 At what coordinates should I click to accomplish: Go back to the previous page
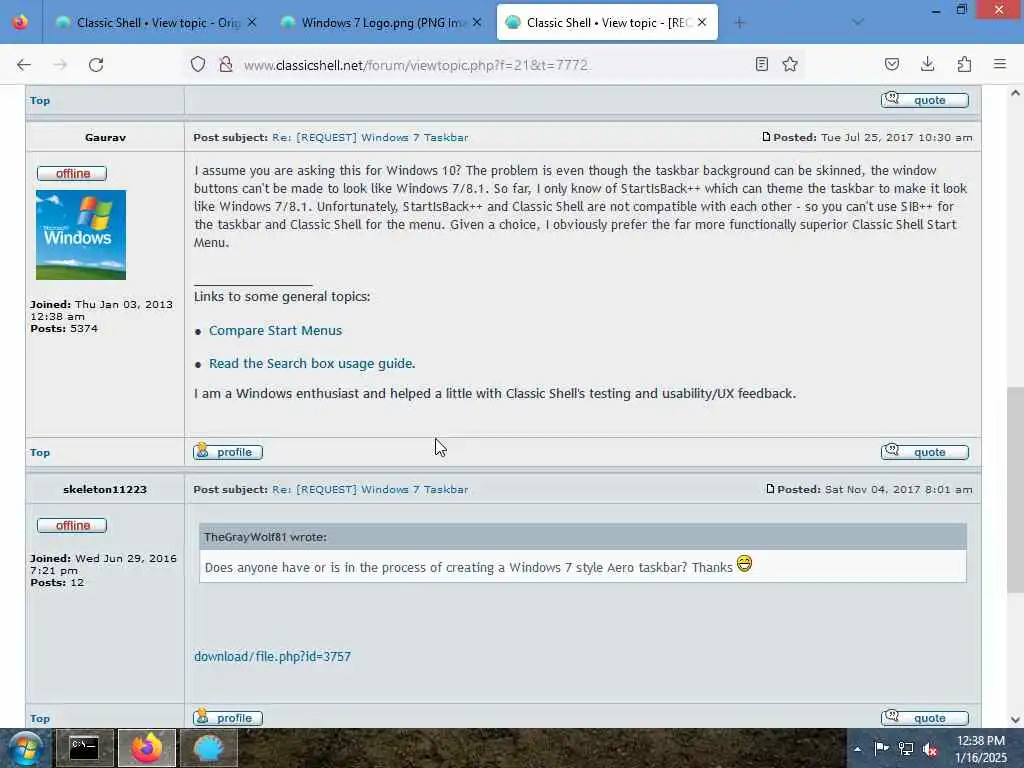point(24,65)
